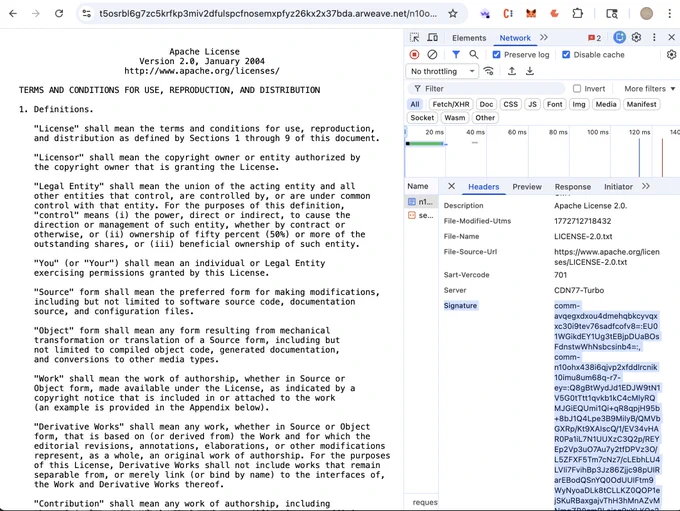680x511 pixels.
Task: Toggle the device toolbar emulation
Action: coord(432,38)
